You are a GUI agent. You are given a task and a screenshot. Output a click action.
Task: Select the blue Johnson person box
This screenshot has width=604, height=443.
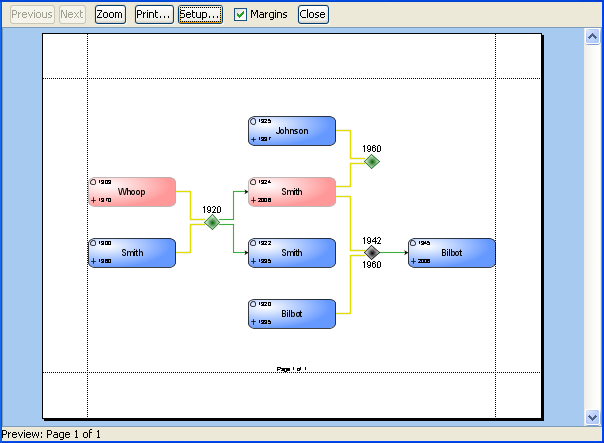tap(292, 131)
